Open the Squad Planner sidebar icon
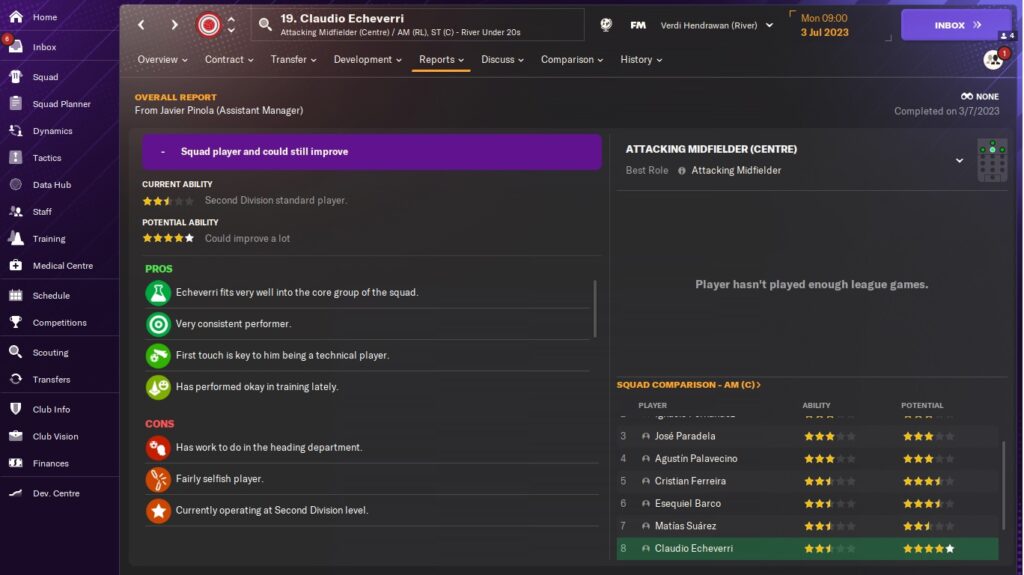The image size is (1024, 575). click(15, 104)
